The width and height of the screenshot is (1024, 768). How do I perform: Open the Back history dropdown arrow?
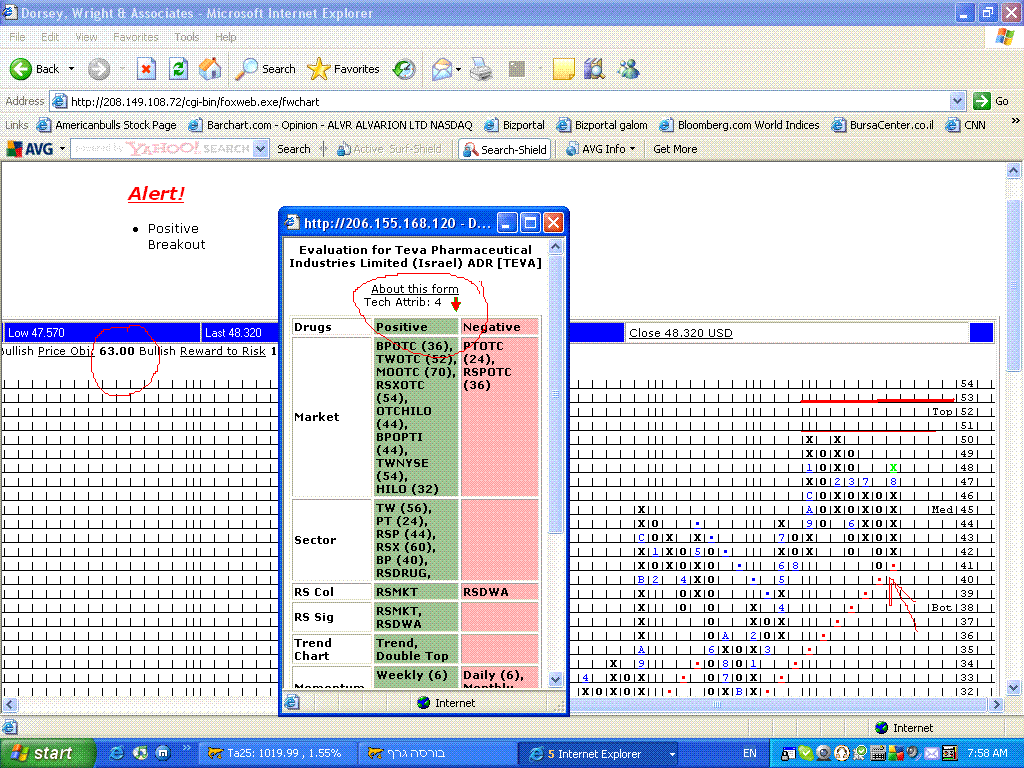pos(71,69)
